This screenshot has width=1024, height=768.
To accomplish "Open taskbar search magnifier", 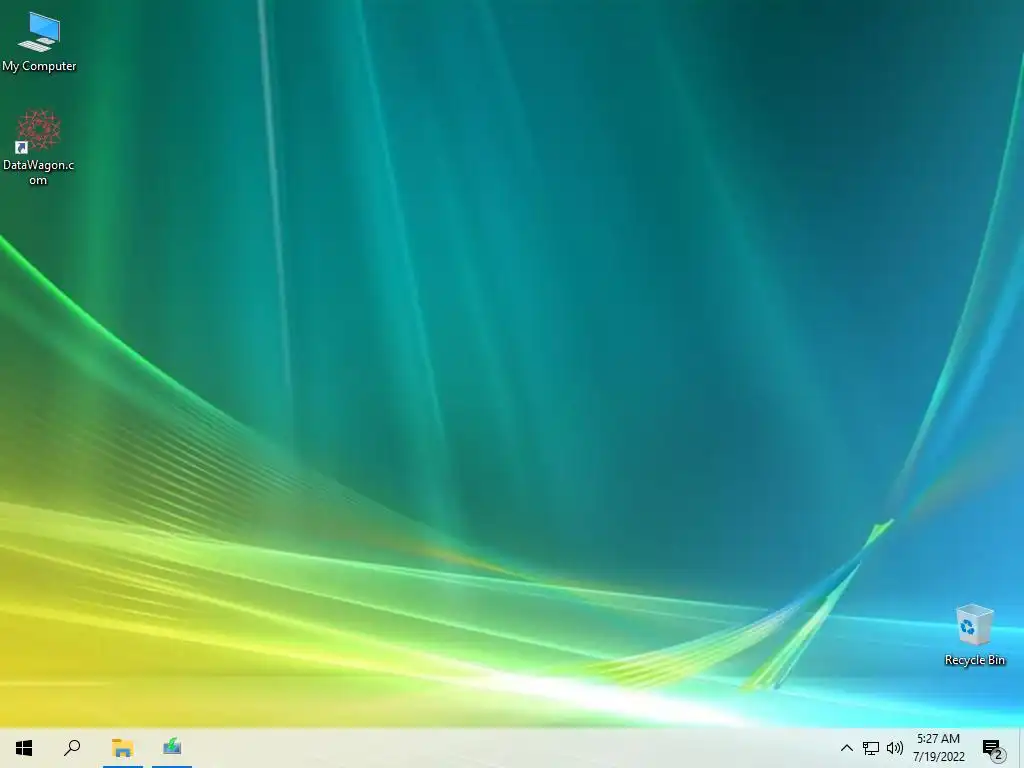I will click(72, 748).
